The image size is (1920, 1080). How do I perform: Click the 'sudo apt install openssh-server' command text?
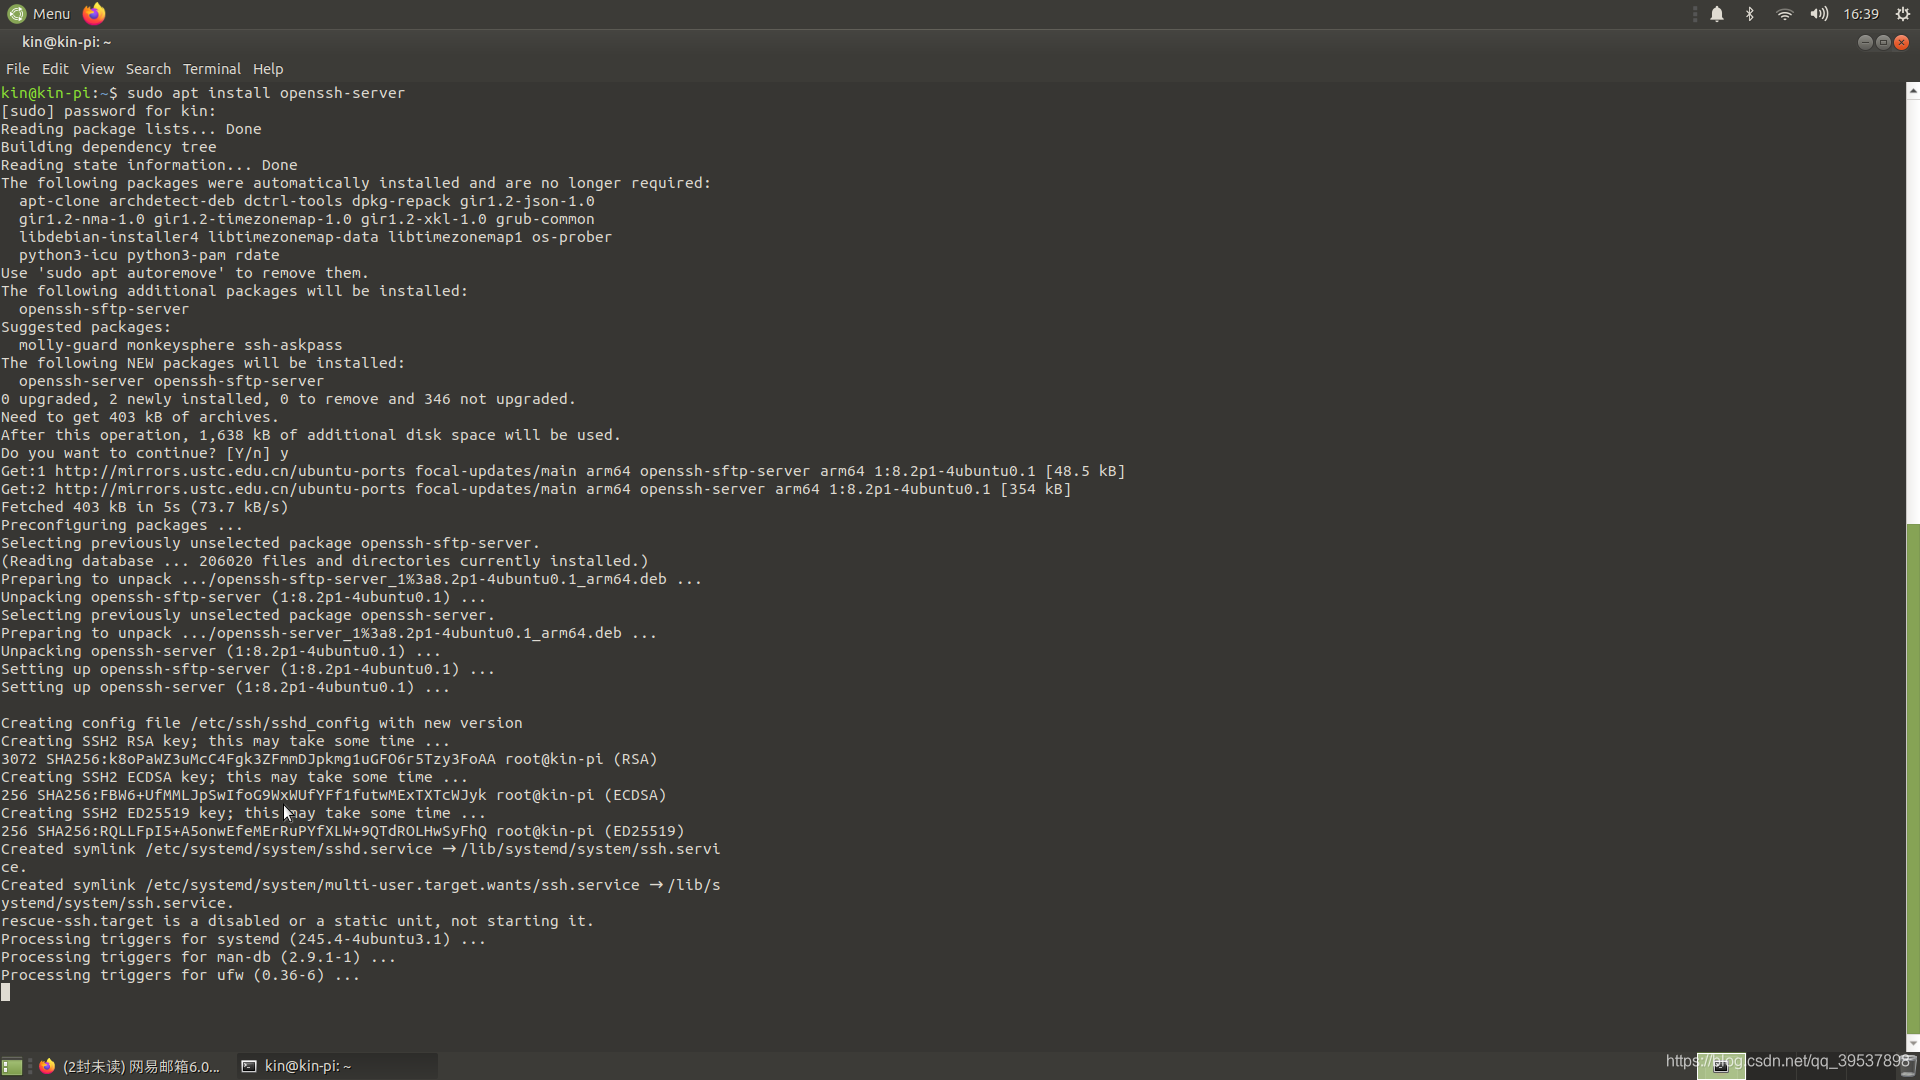click(266, 93)
